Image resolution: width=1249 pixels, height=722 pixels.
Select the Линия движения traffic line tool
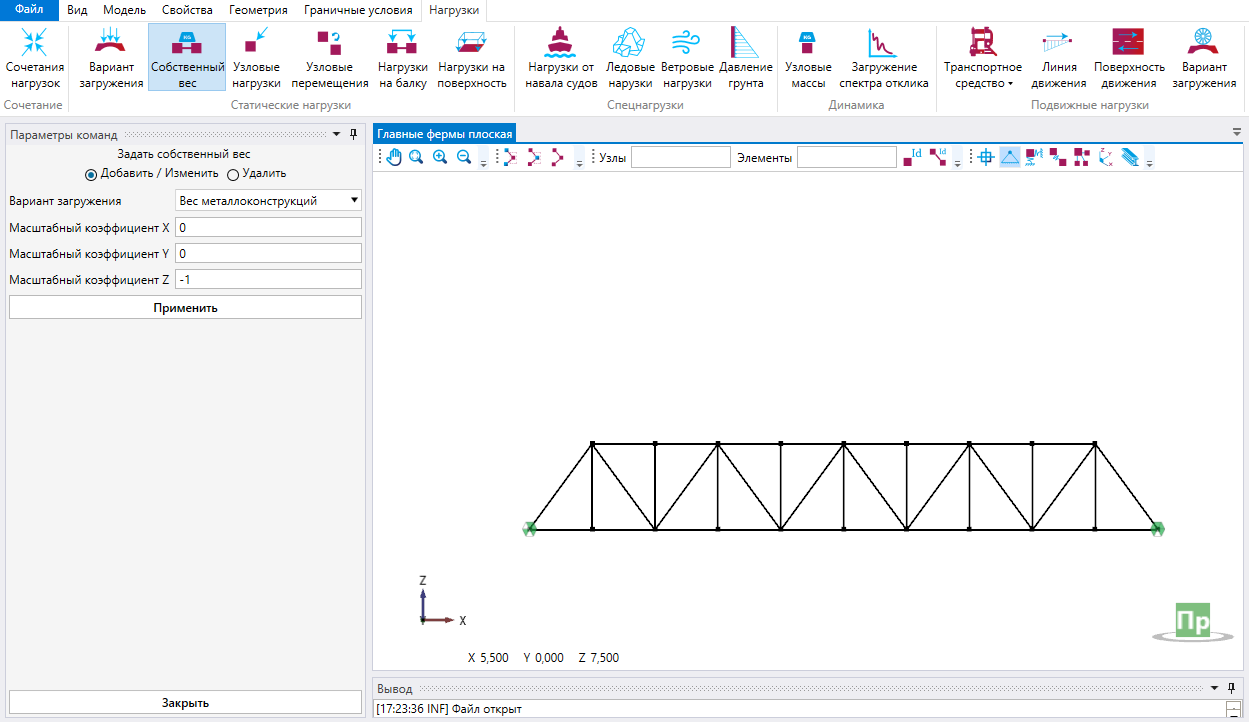pos(1058,58)
